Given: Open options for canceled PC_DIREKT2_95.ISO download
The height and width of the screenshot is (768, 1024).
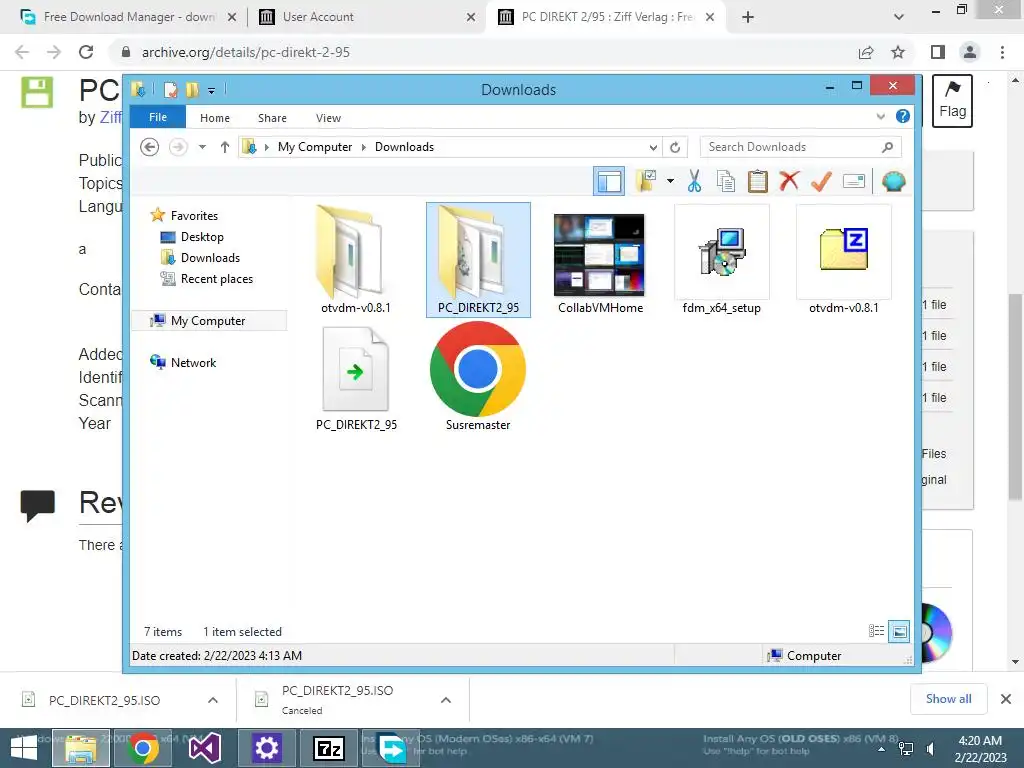Looking at the screenshot, I should tap(446, 700).
